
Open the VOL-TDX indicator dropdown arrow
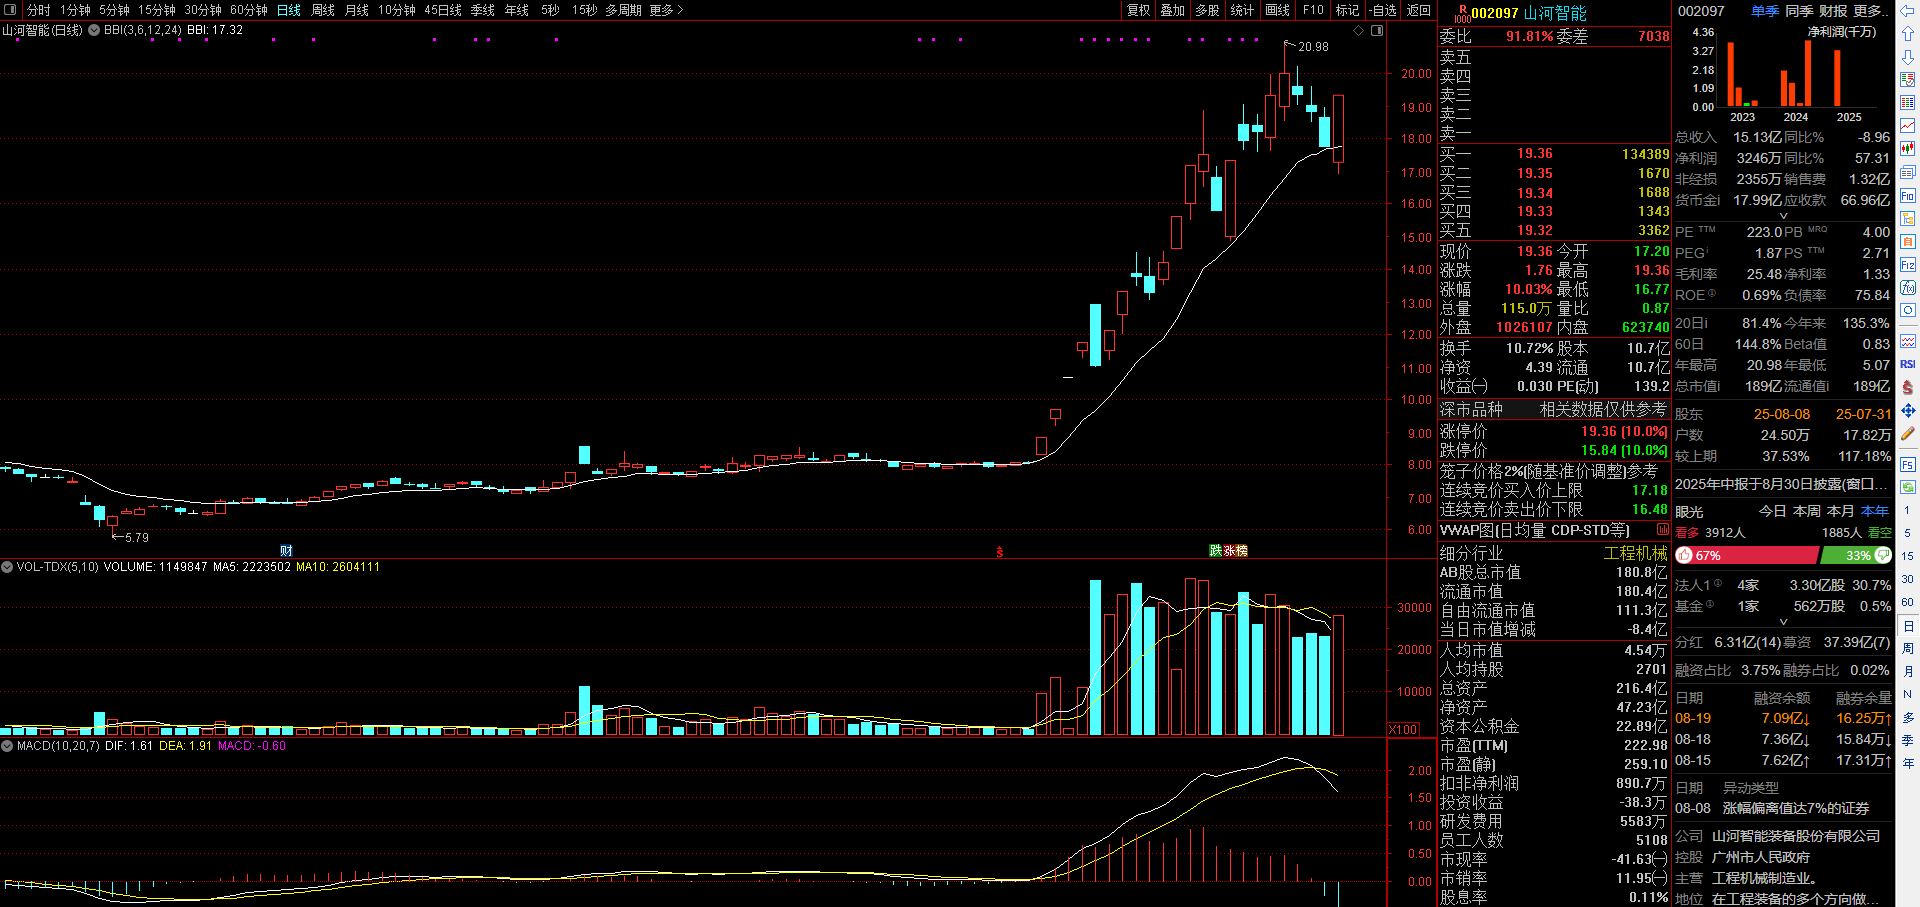(x=7, y=567)
